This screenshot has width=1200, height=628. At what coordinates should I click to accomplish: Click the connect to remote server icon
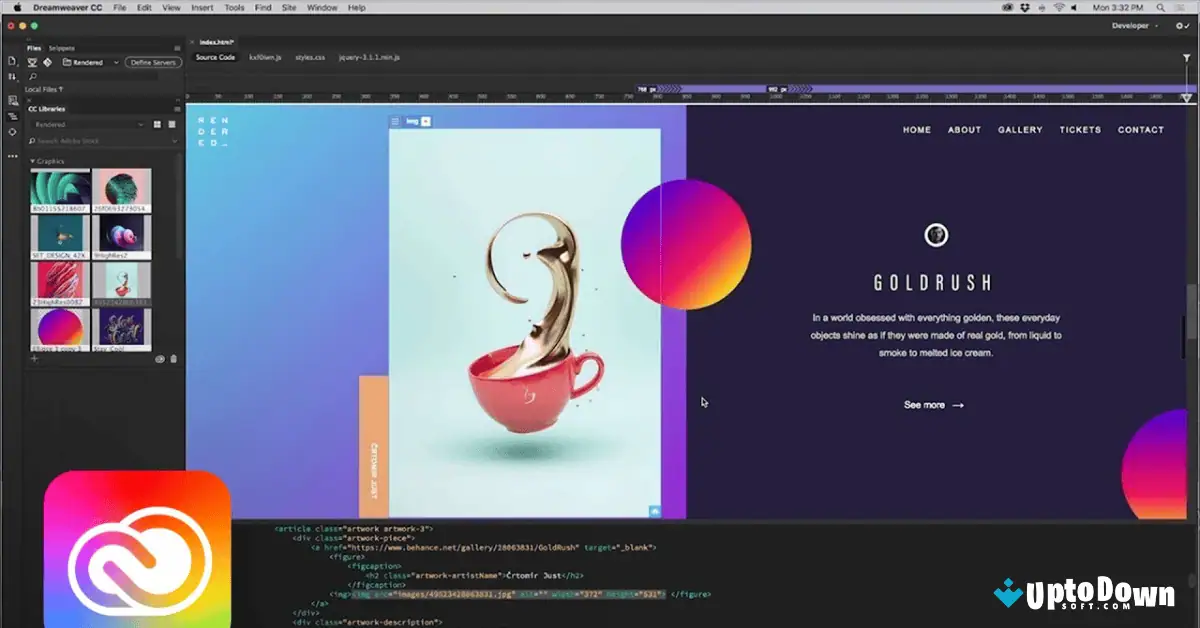point(32,62)
